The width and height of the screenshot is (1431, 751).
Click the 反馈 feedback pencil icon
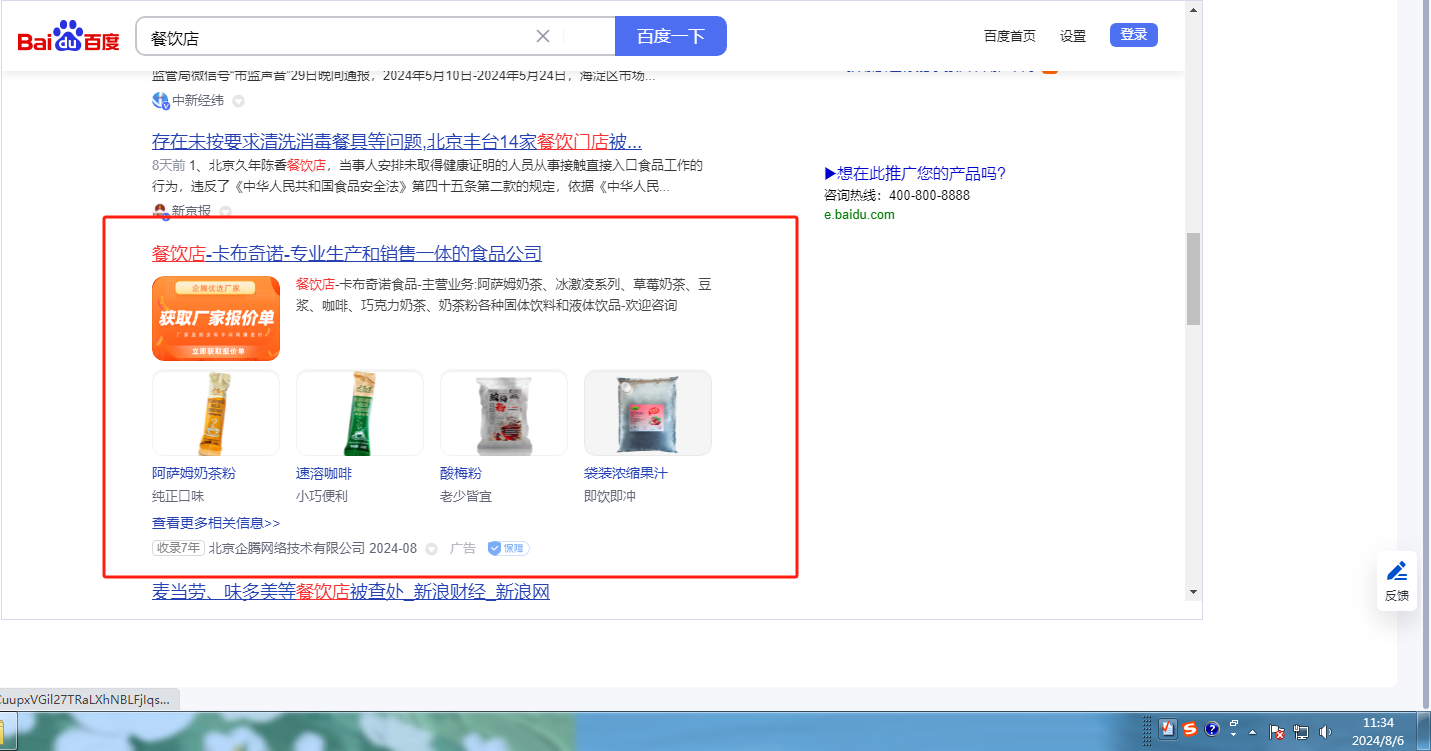pos(1397,572)
